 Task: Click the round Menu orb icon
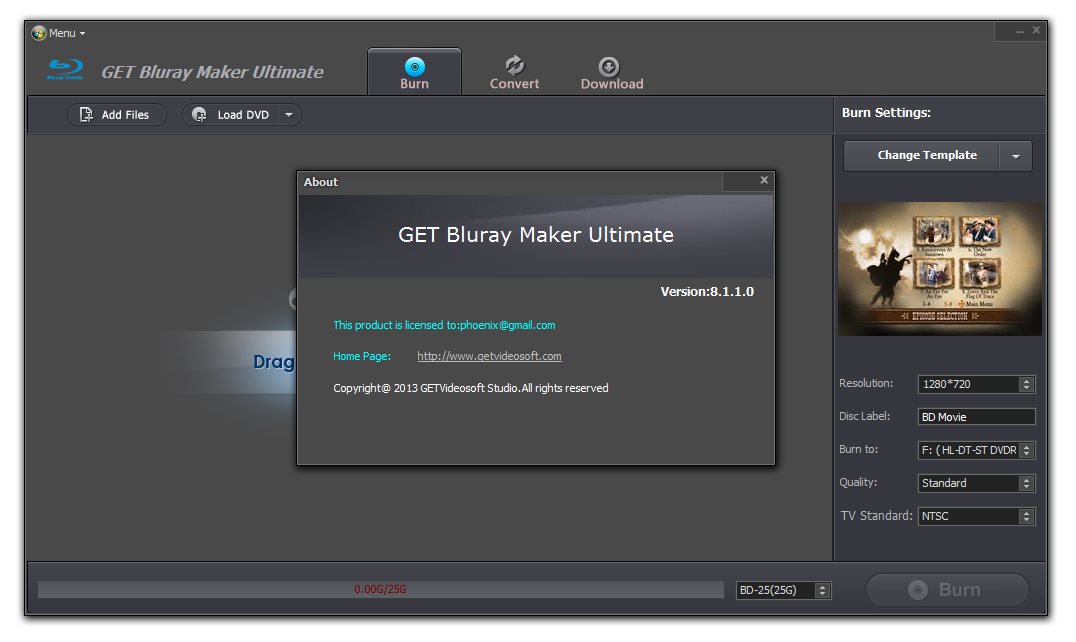point(39,33)
